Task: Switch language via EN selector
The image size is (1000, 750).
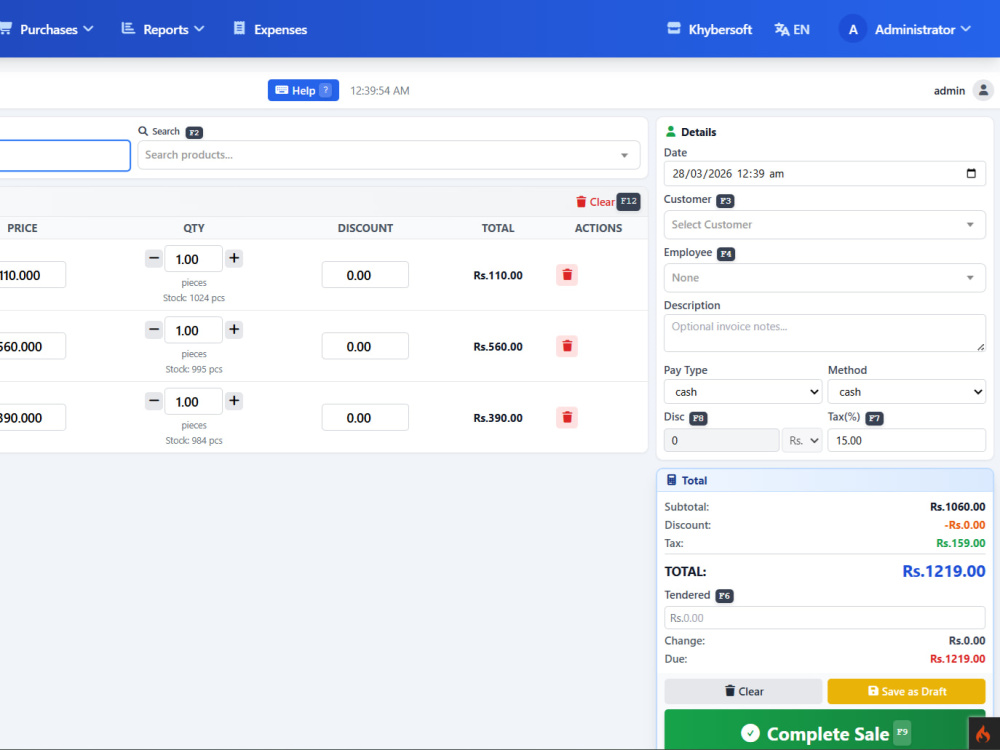Action: pyautogui.click(x=792, y=29)
